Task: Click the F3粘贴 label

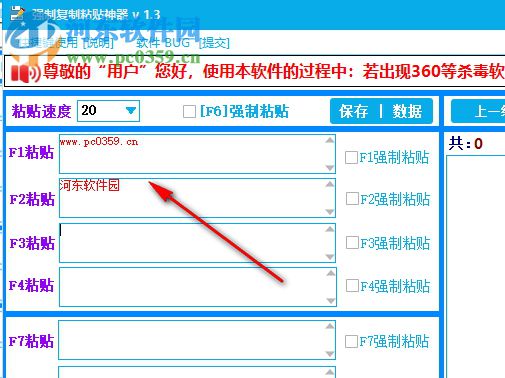Action: pos(32,243)
